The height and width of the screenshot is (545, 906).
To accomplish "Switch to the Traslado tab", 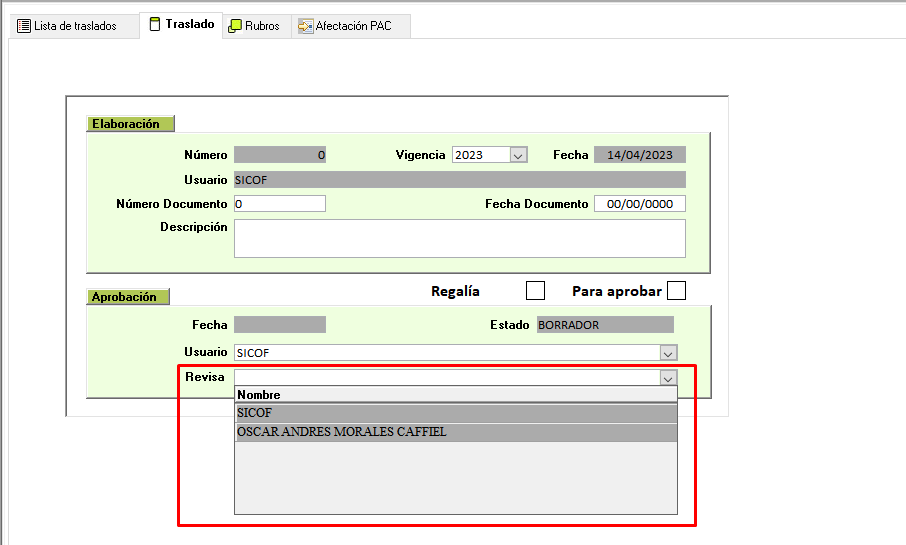I will (x=181, y=24).
